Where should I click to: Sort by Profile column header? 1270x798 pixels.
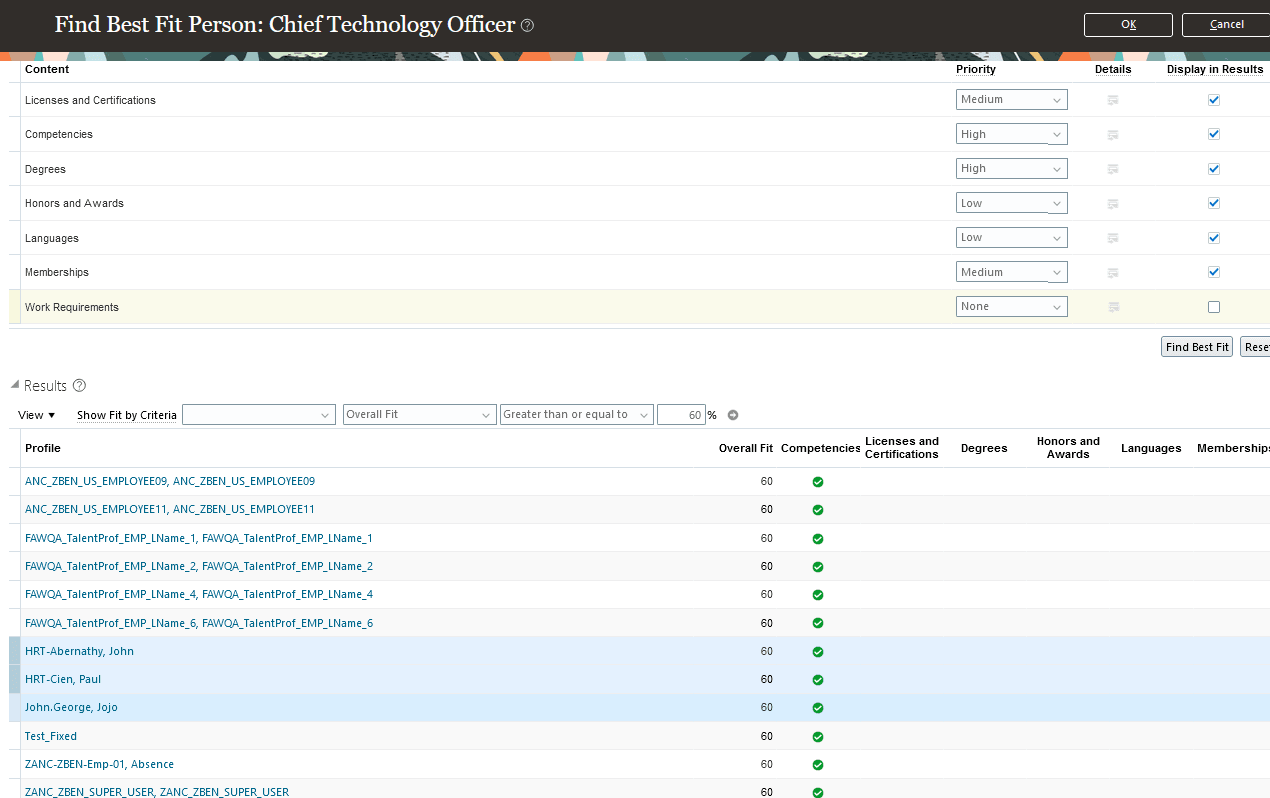pos(43,449)
